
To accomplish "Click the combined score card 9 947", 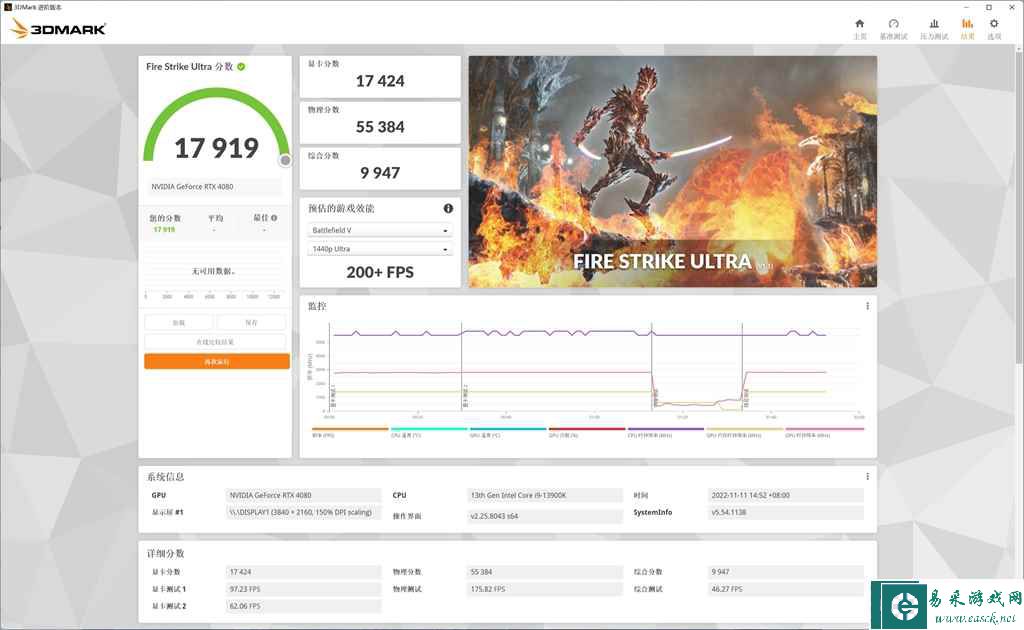I will coord(380,168).
